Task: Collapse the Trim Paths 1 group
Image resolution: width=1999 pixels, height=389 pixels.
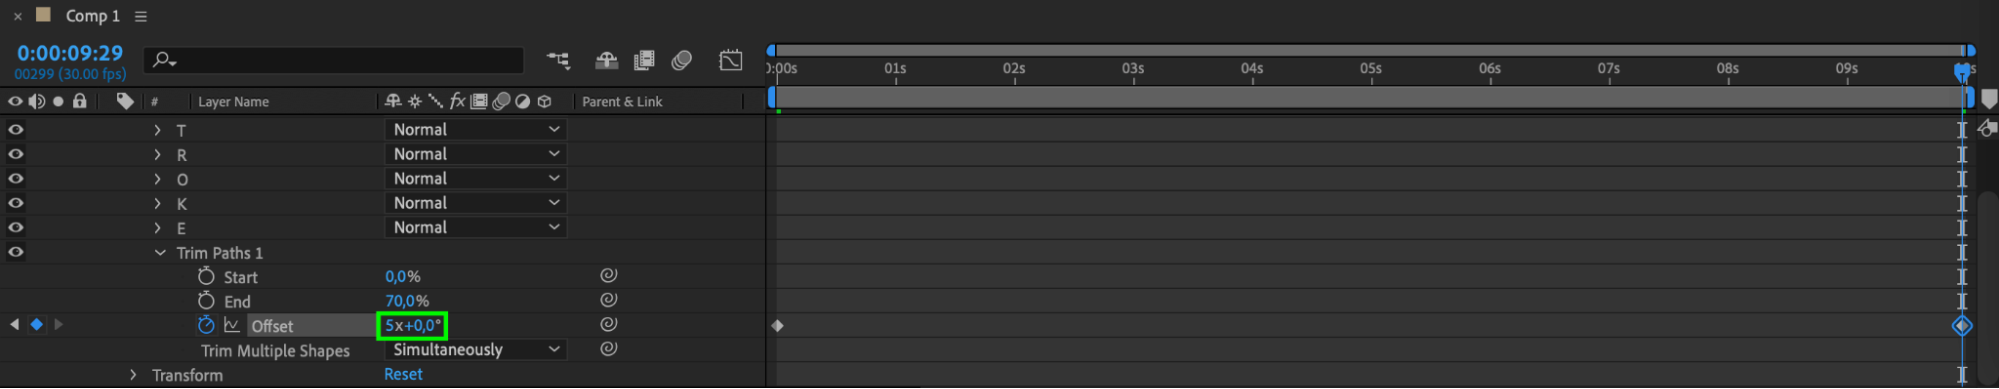Action: tap(160, 253)
